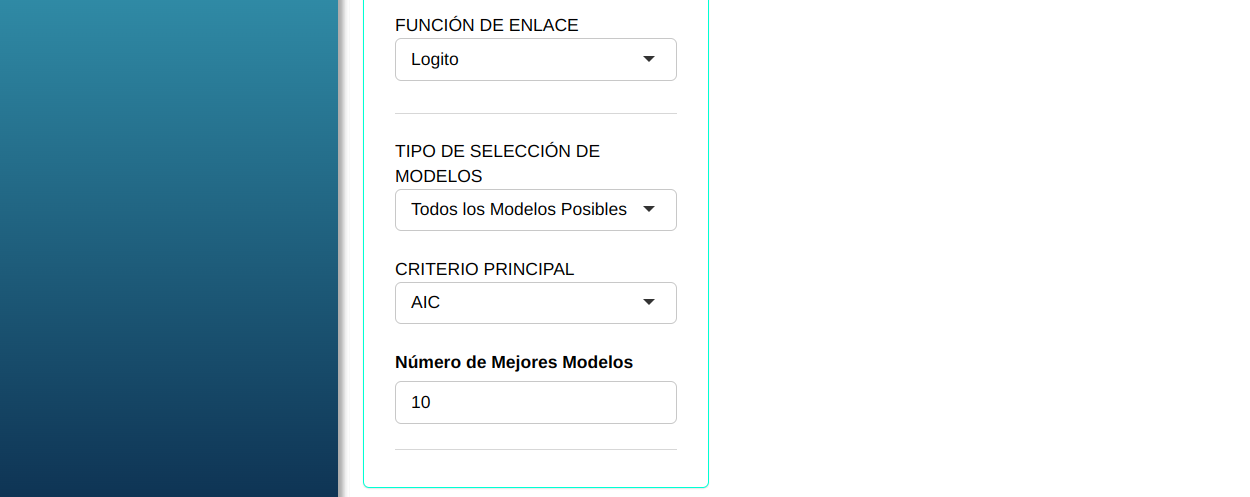Click the empty white area beside the panel
The width and height of the screenshot is (1250, 497).
click(978, 248)
